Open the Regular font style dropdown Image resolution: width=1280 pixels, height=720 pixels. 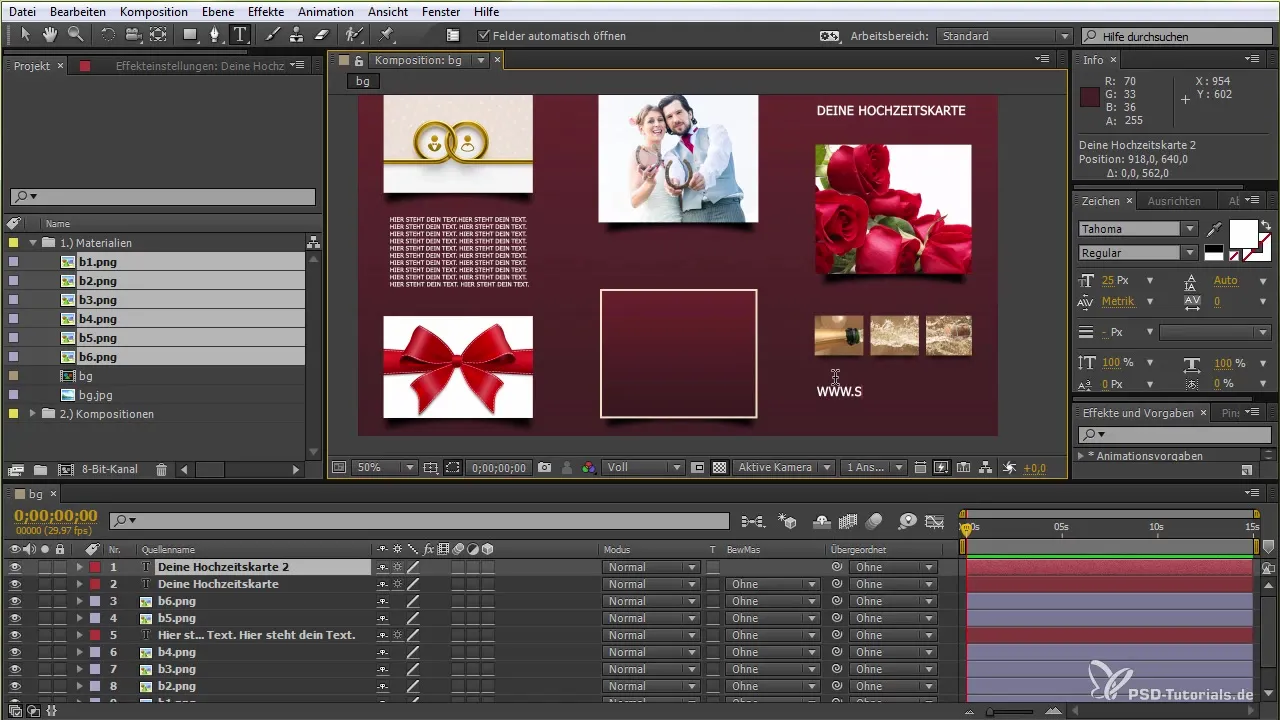click(1138, 253)
